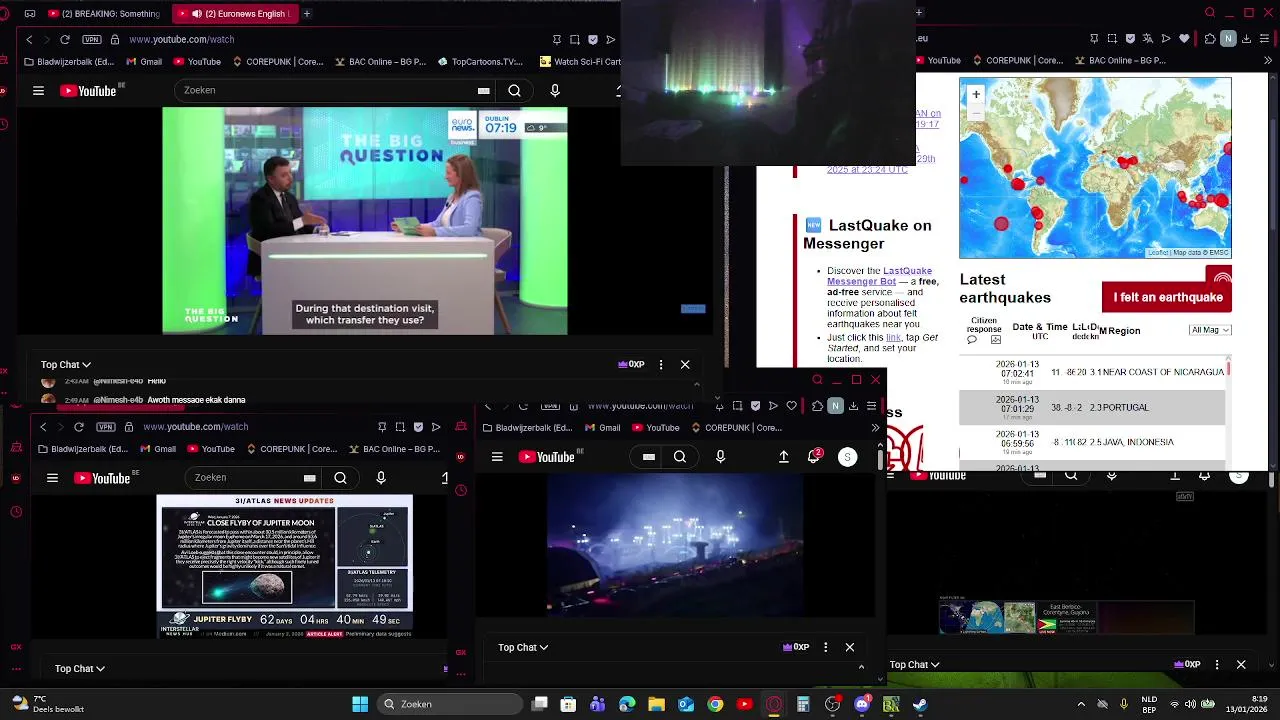Toggle the VPN badge in the Euronews window
1280x720 pixels.
(92, 39)
